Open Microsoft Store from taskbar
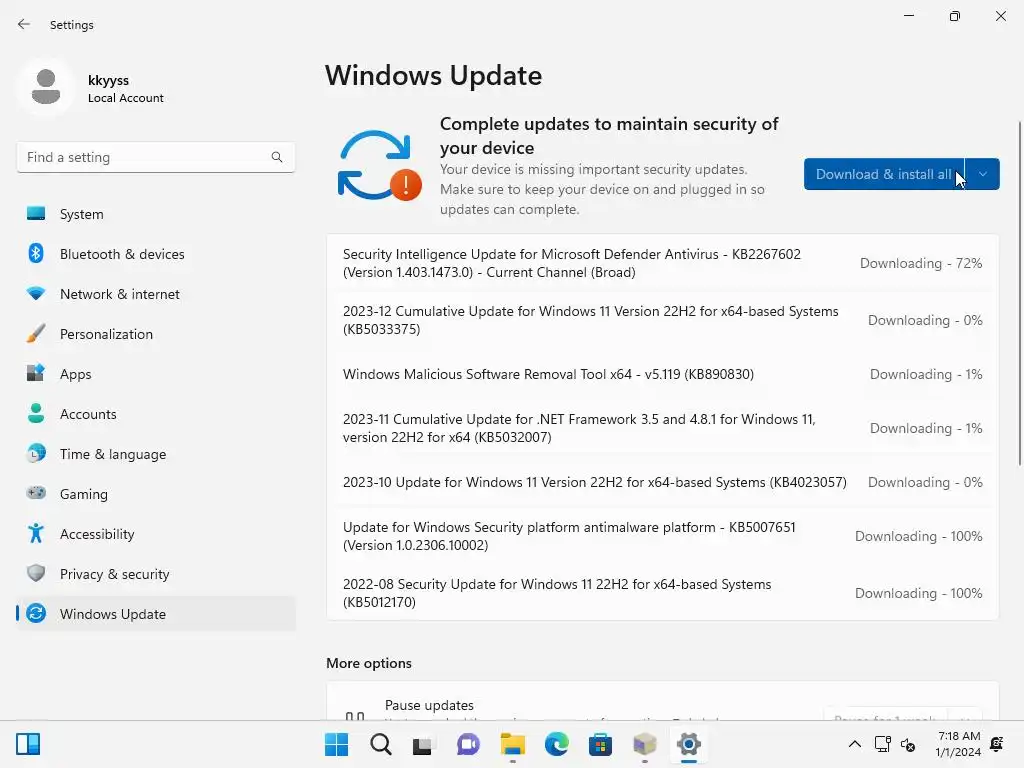The image size is (1024, 768). click(600, 744)
